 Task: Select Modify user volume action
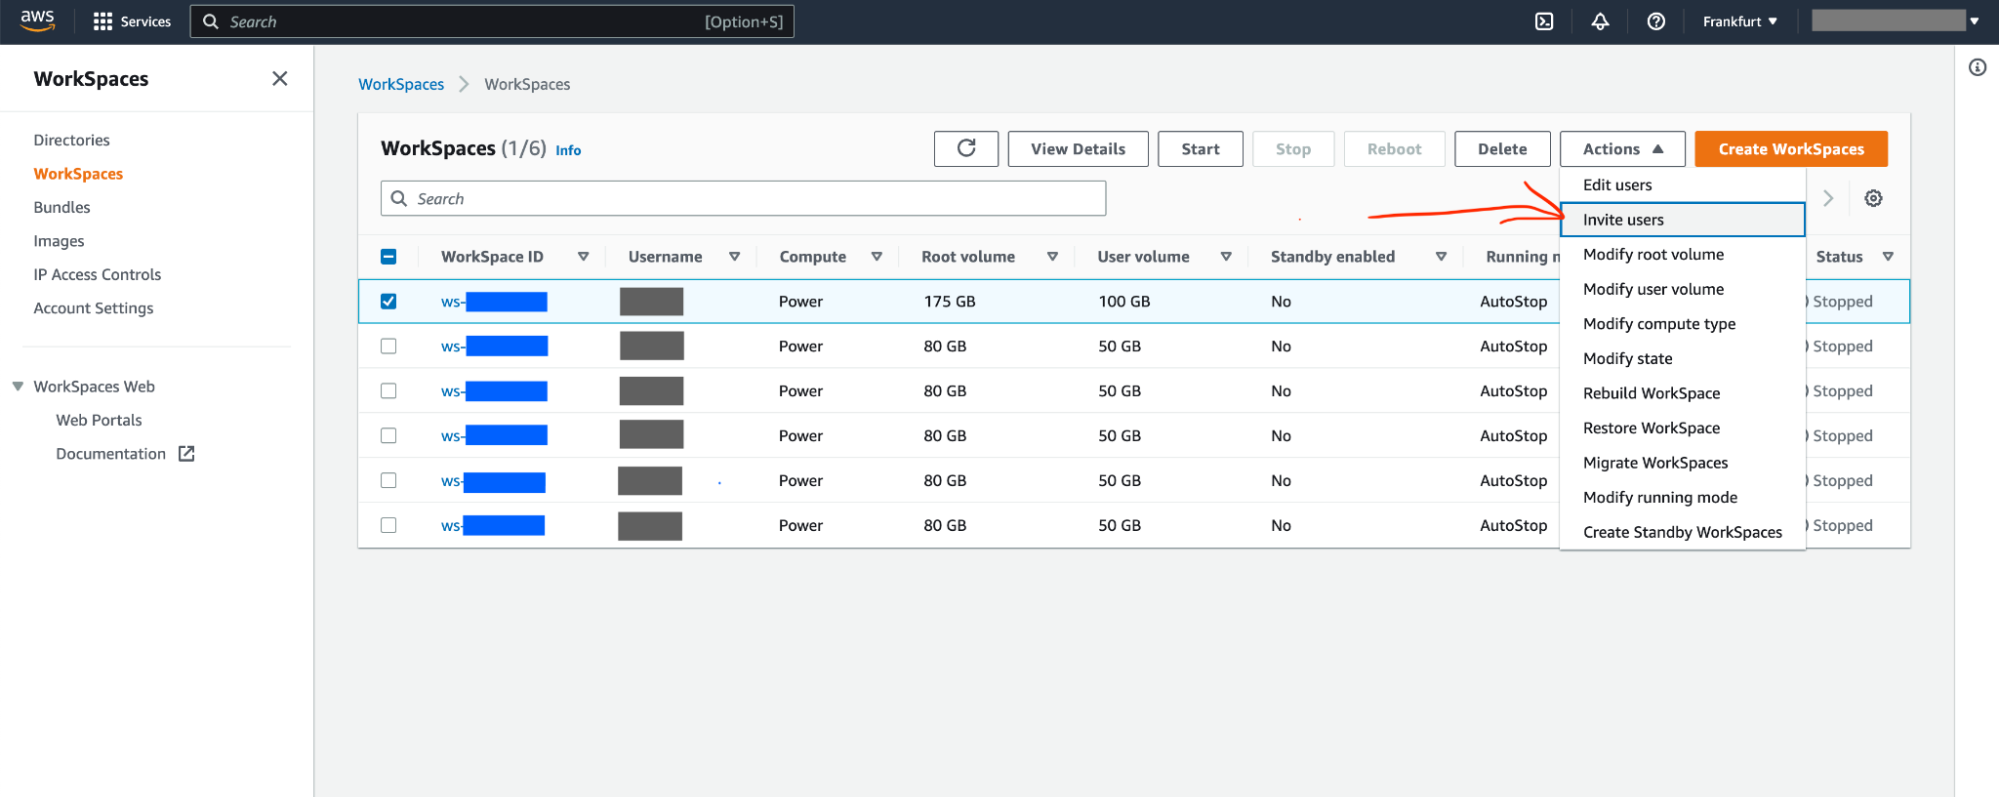coord(1682,289)
